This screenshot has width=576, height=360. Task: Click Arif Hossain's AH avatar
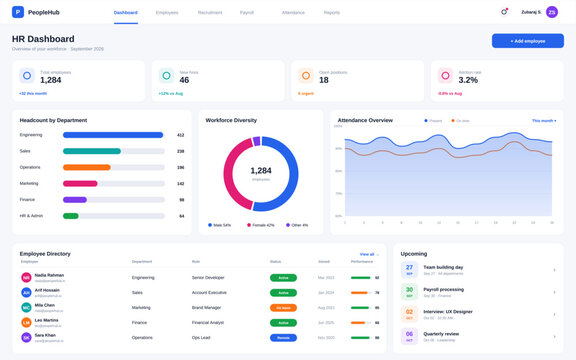pos(26,293)
